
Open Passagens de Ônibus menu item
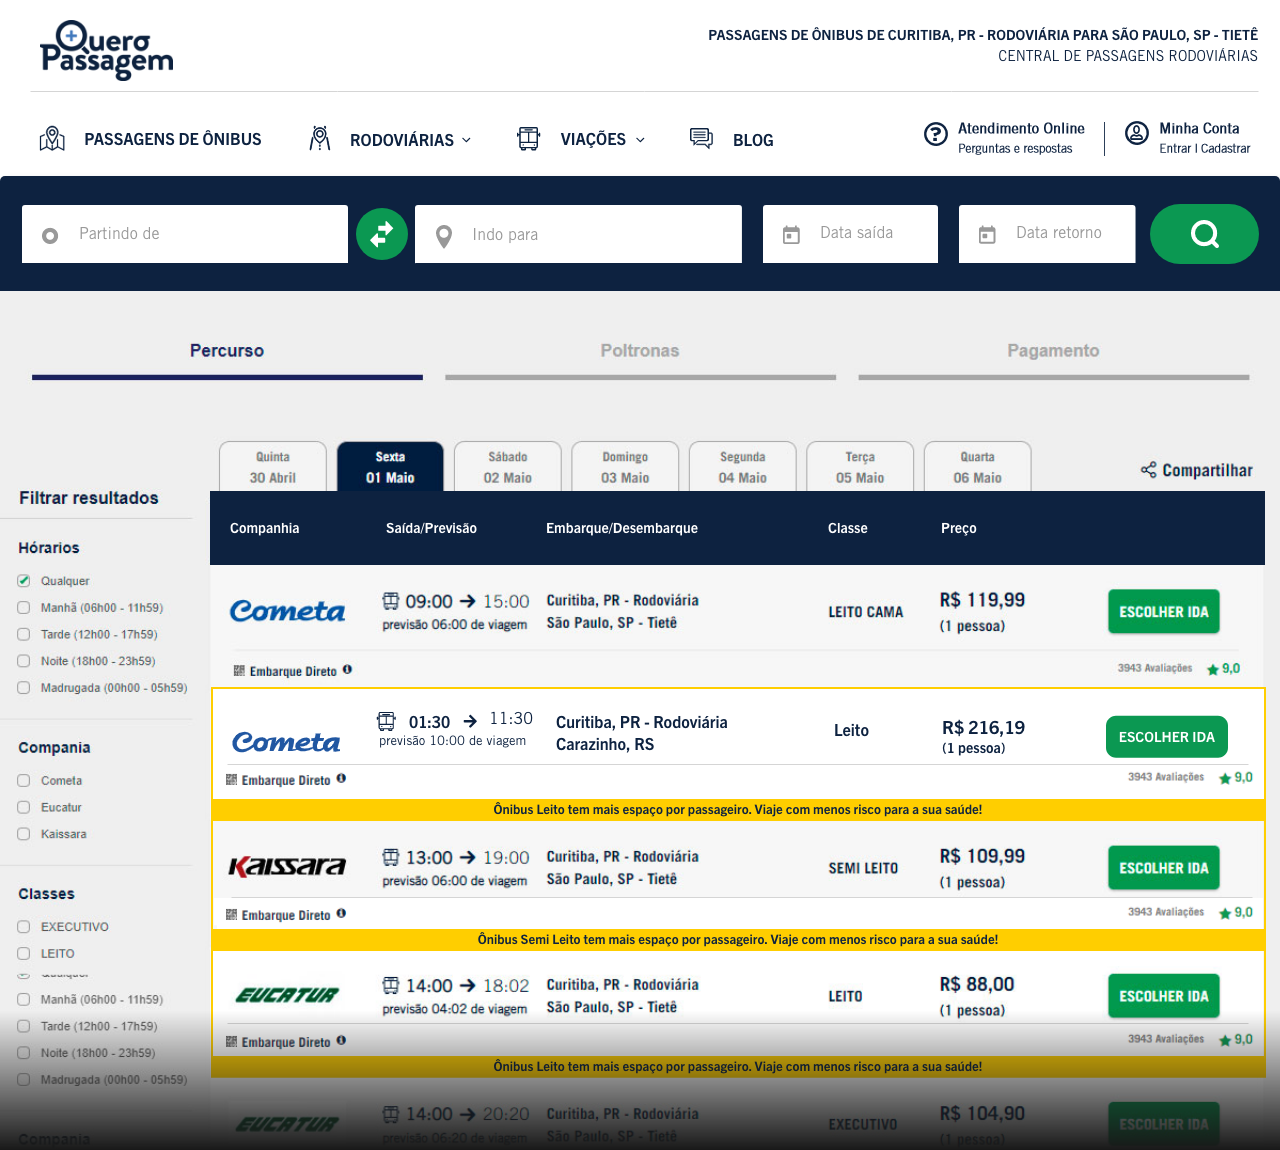pyautogui.click(x=173, y=139)
